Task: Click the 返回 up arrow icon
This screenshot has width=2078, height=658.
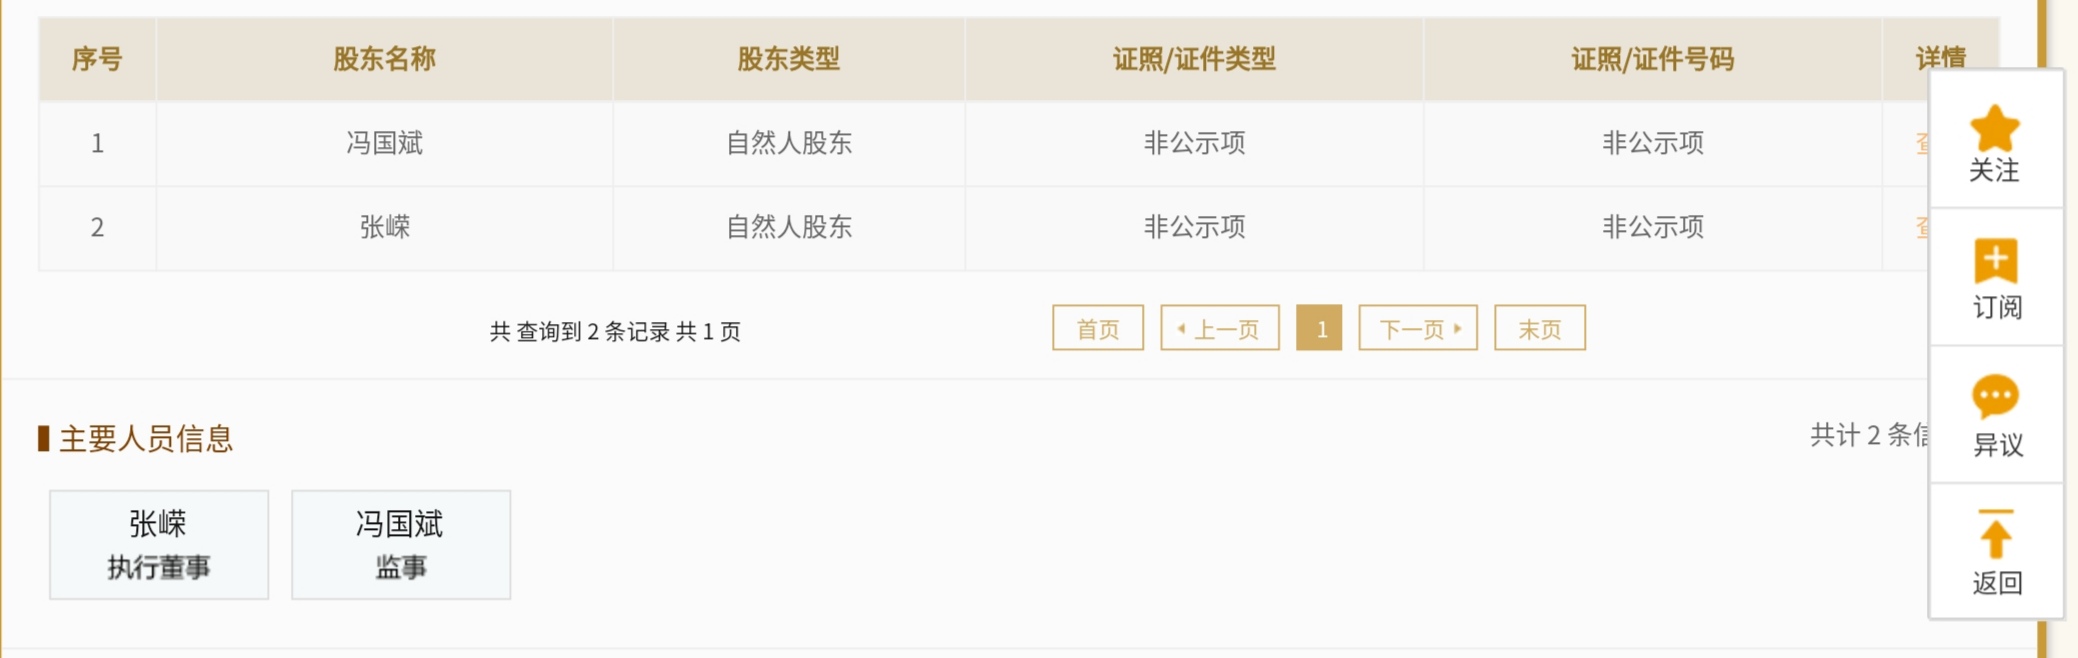Action: coord(1995,534)
